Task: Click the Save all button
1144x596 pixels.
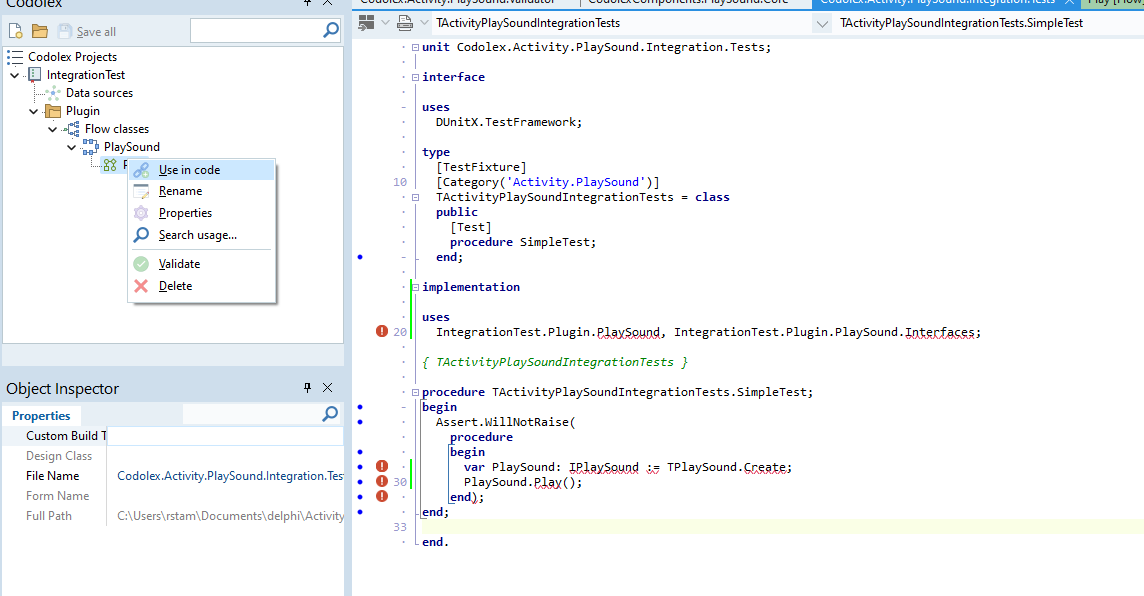Action: [88, 31]
